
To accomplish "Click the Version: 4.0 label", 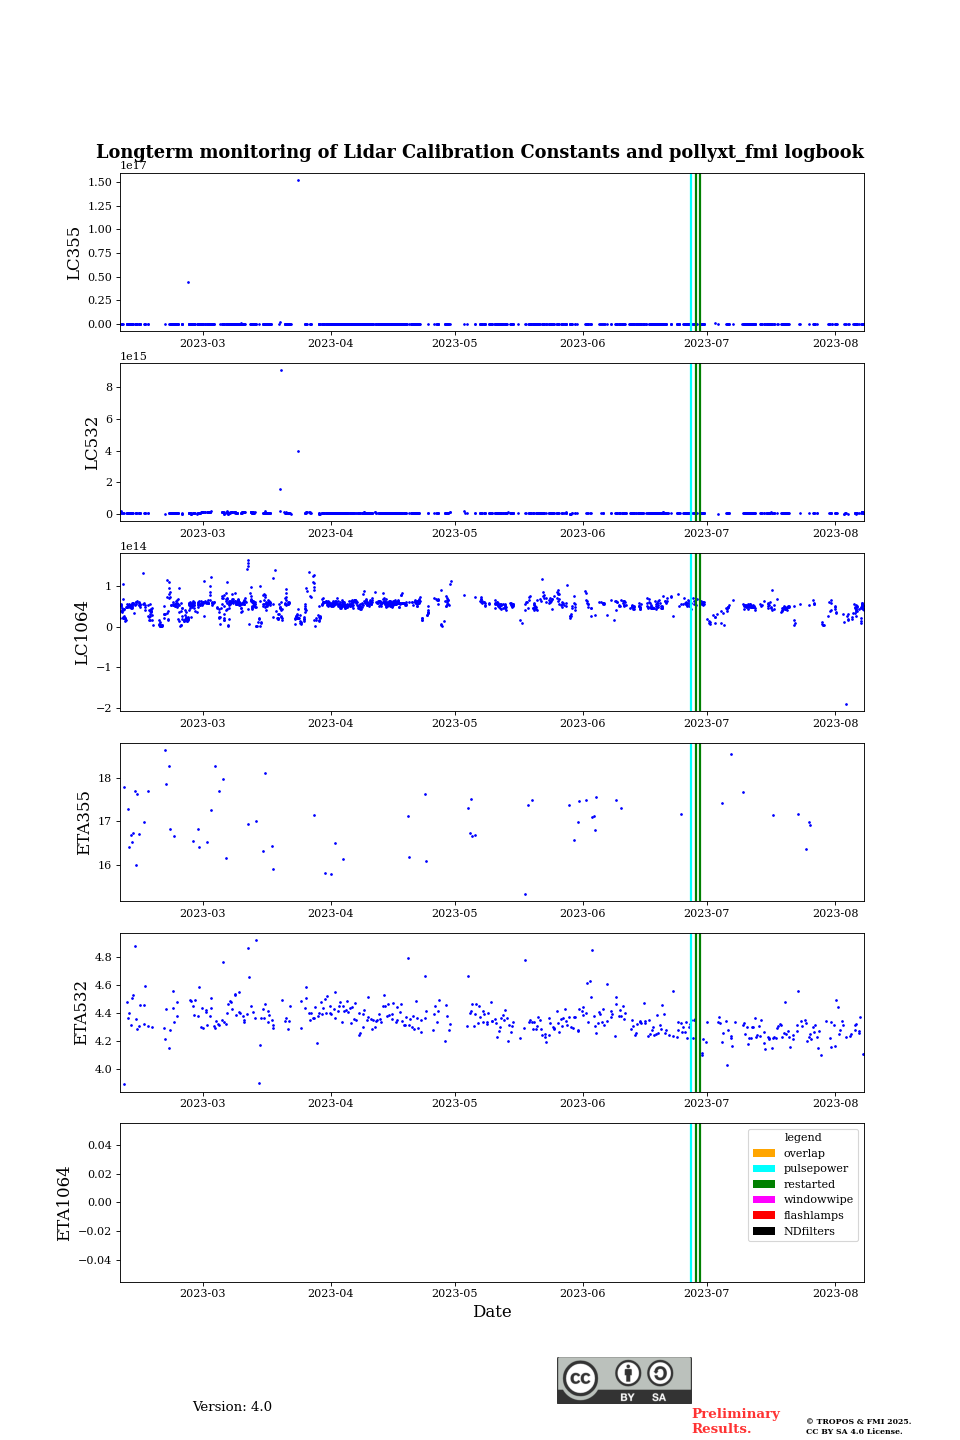I will [232, 1407].
